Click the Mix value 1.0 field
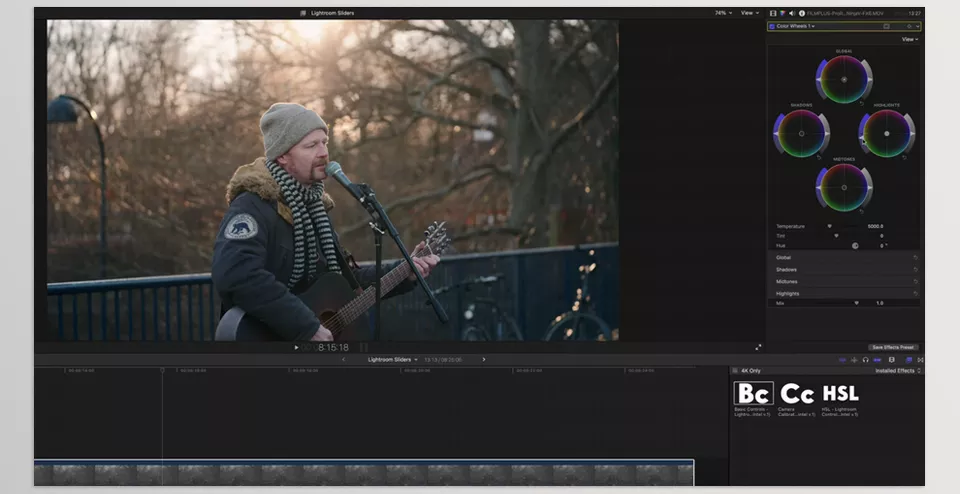The height and width of the screenshot is (494, 960). pyautogui.click(x=880, y=303)
